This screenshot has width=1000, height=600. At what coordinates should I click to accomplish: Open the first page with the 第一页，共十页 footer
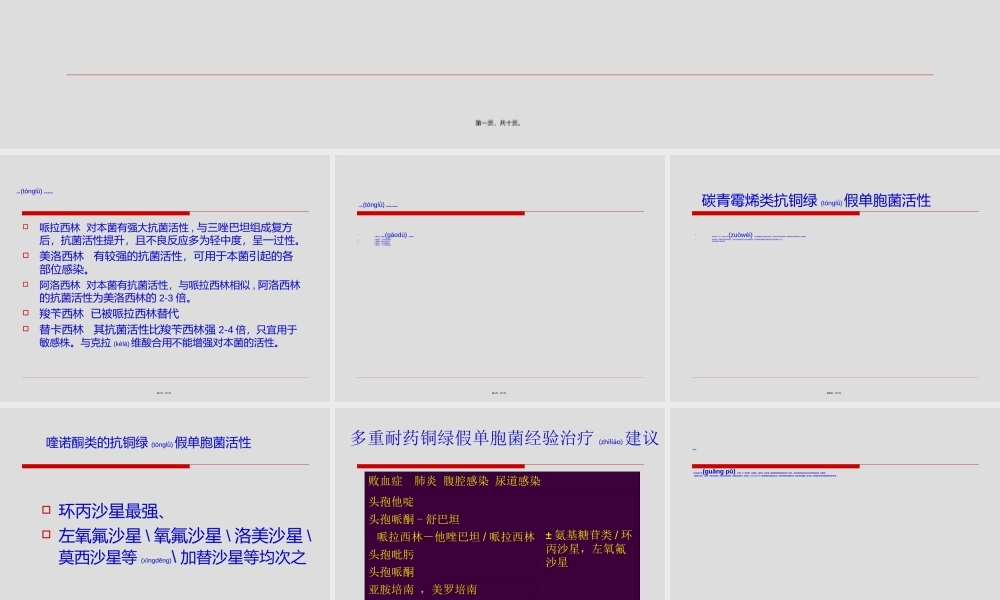click(x=500, y=74)
